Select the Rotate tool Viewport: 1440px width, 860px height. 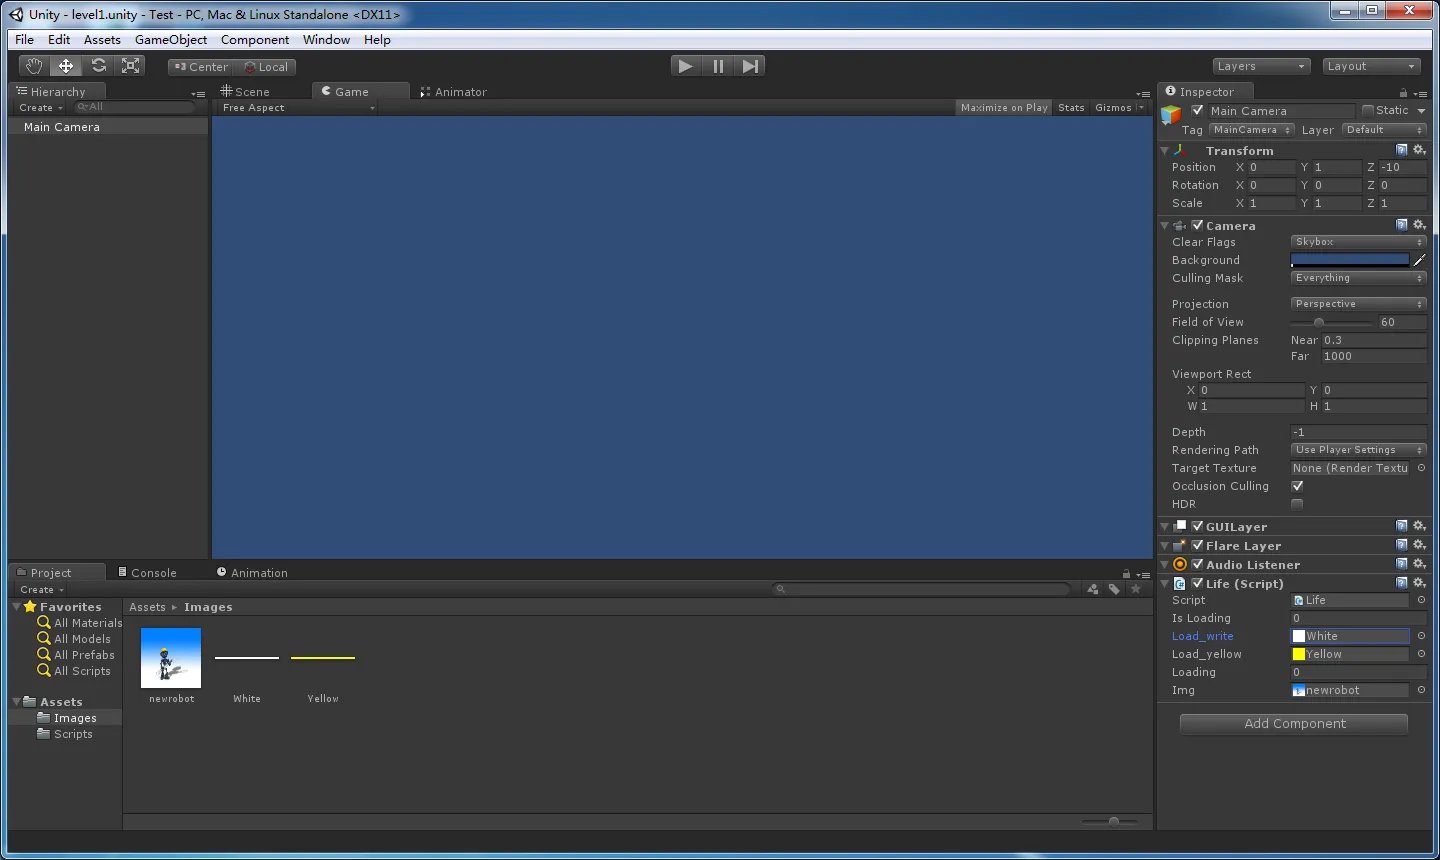[x=98, y=66]
